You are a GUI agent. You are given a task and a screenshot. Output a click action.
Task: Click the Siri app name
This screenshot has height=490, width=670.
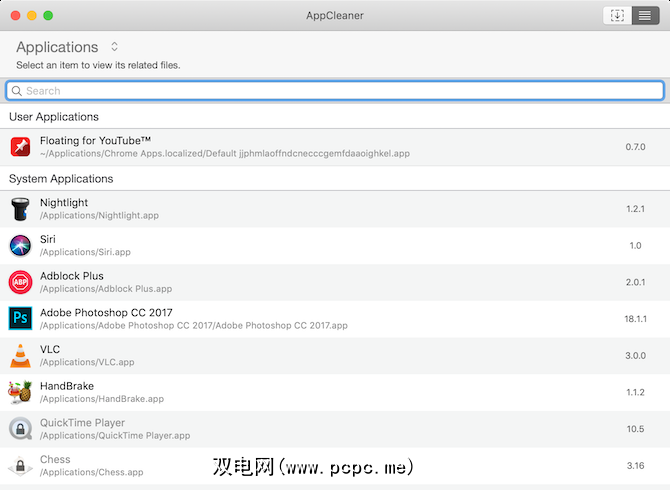[x=48, y=239]
